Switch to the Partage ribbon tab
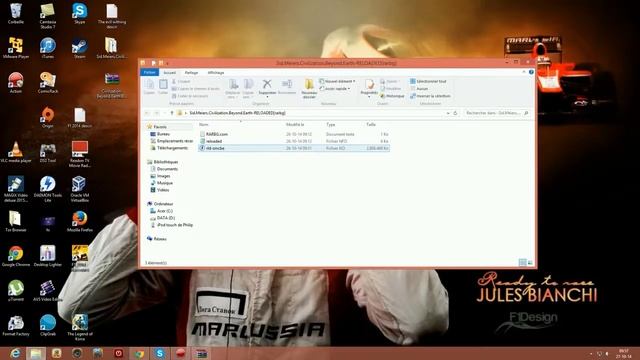 tap(191, 73)
